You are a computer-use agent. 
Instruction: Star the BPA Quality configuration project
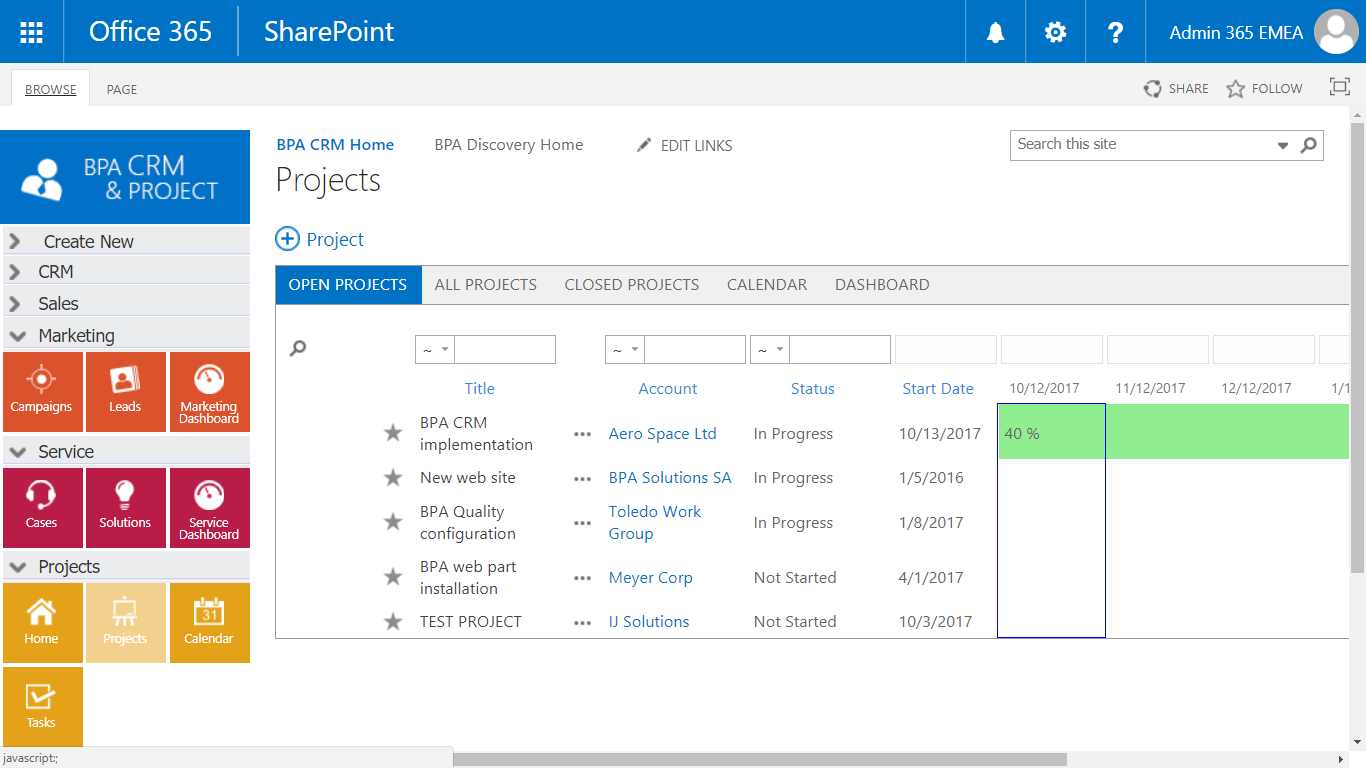[x=394, y=522]
